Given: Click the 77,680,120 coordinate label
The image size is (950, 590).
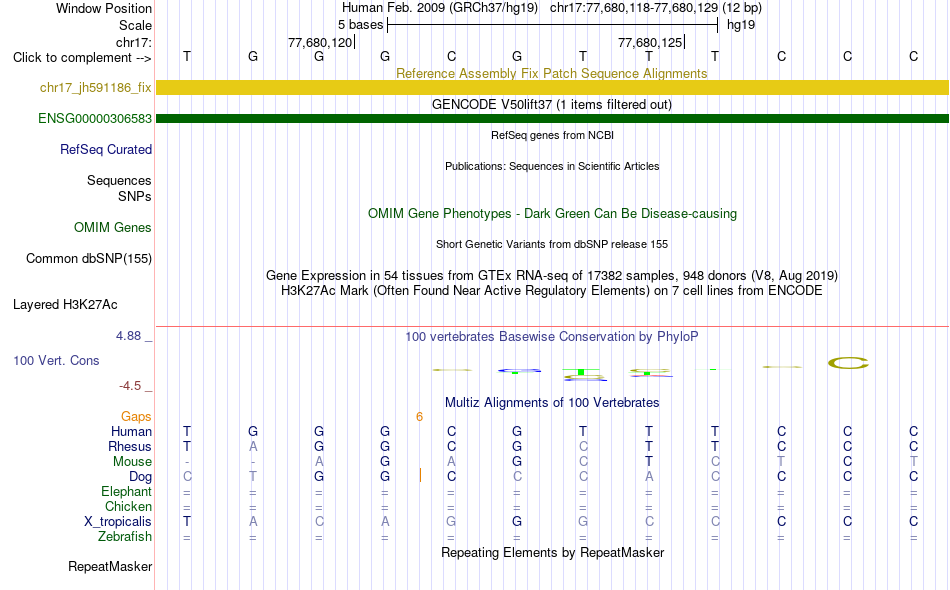Looking at the screenshot, I should pyautogui.click(x=320, y=42).
